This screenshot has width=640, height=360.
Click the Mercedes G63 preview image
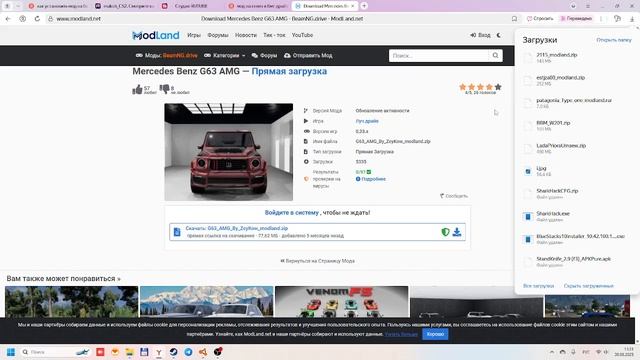click(229, 152)
